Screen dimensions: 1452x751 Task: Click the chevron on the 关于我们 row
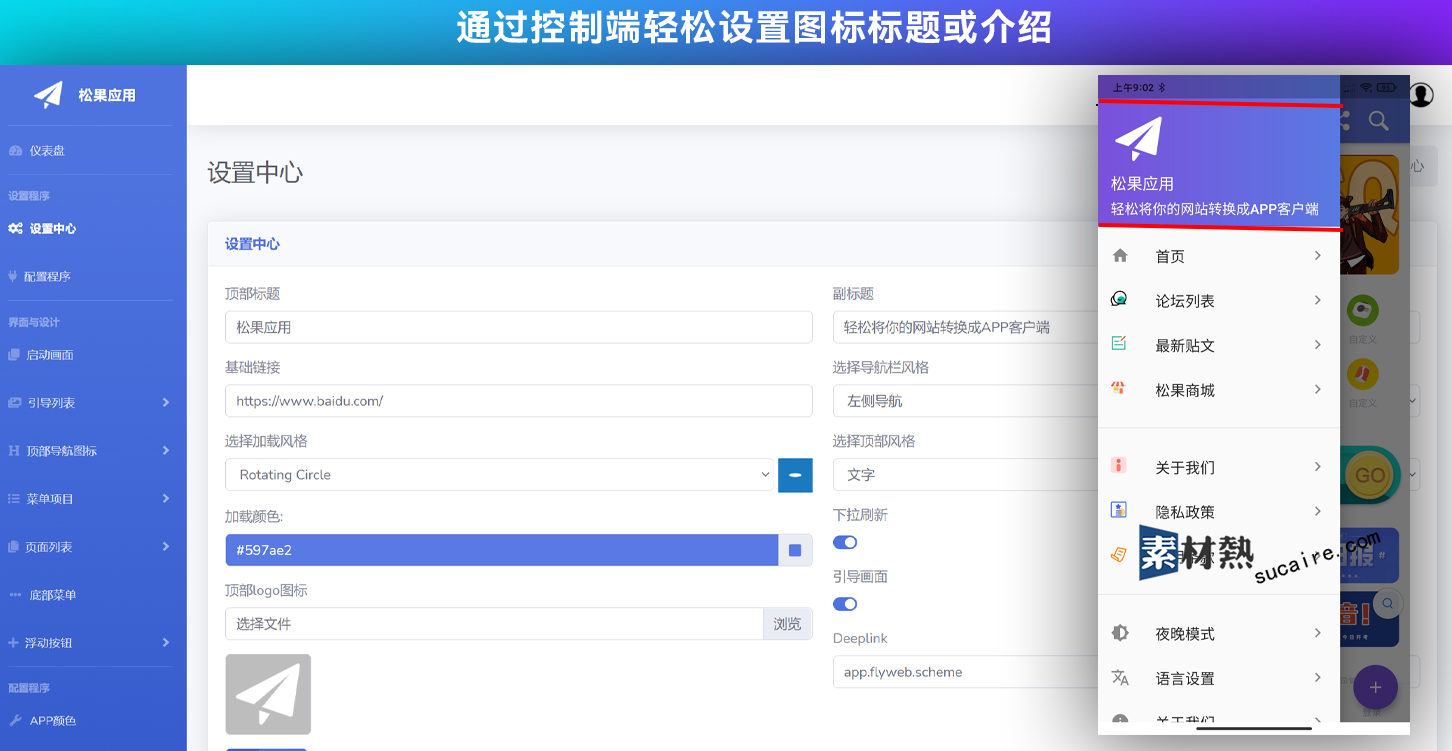coord(1318,467)
